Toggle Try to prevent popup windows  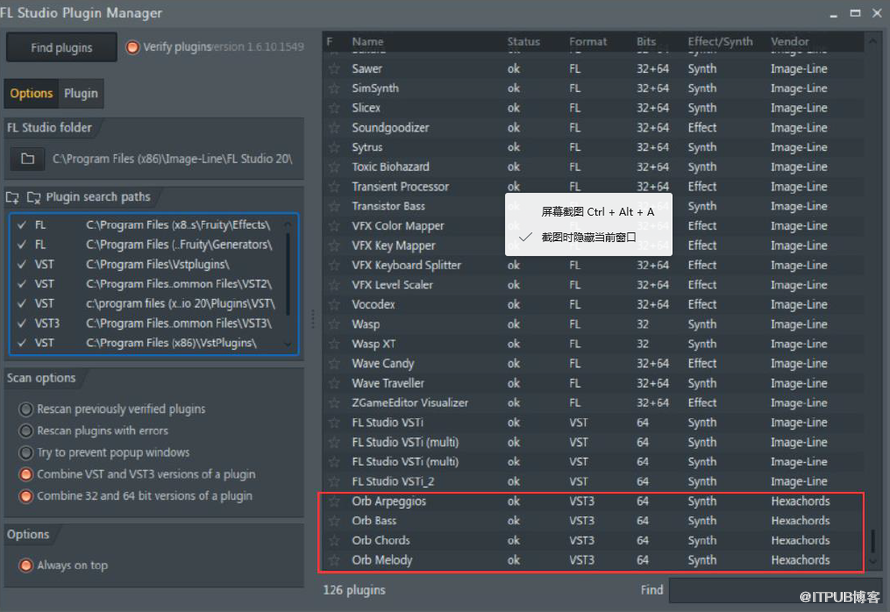click(x=26, y=452)
